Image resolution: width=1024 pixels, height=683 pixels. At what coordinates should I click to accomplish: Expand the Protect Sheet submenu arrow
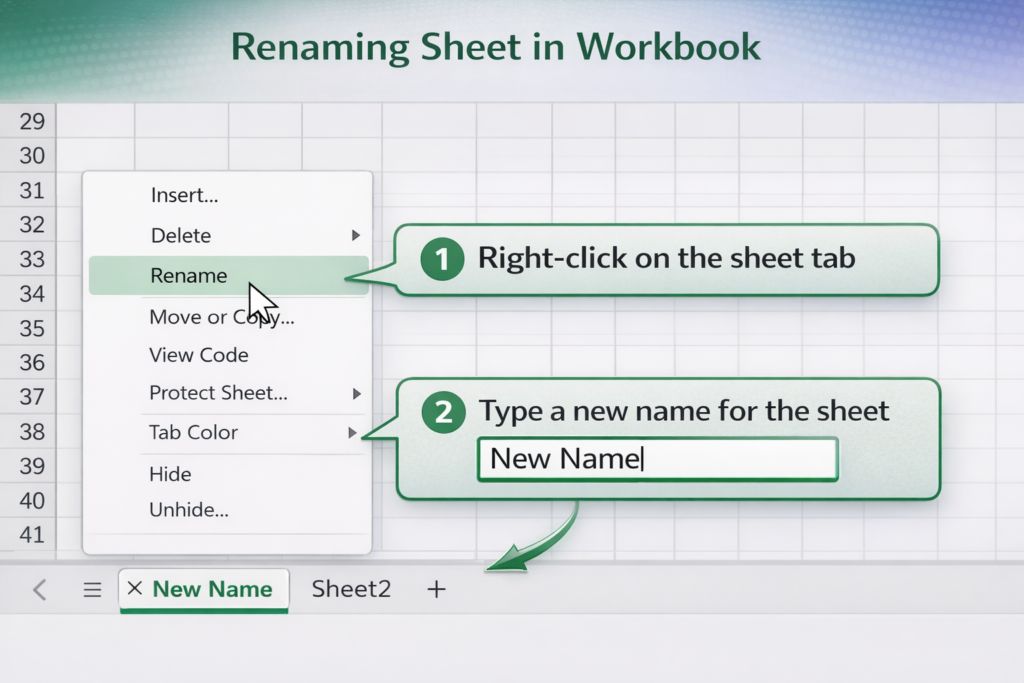pos(357,393)
